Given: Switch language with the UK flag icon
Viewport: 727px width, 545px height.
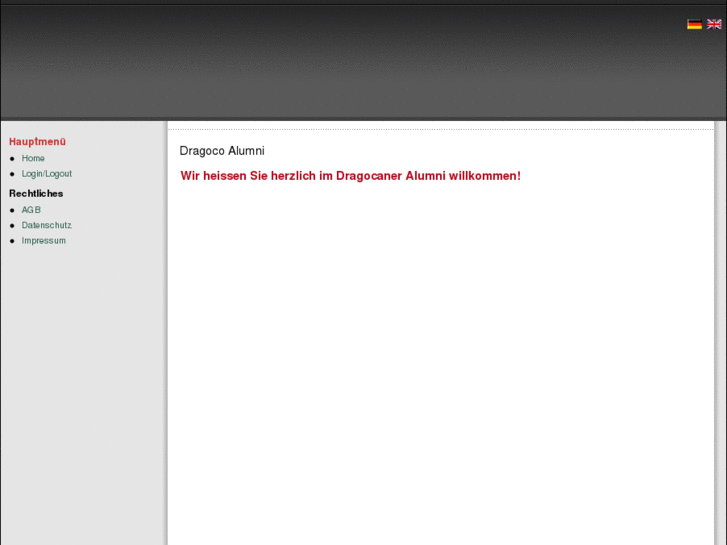Looking at the screenshot, I should click(714, 24).
